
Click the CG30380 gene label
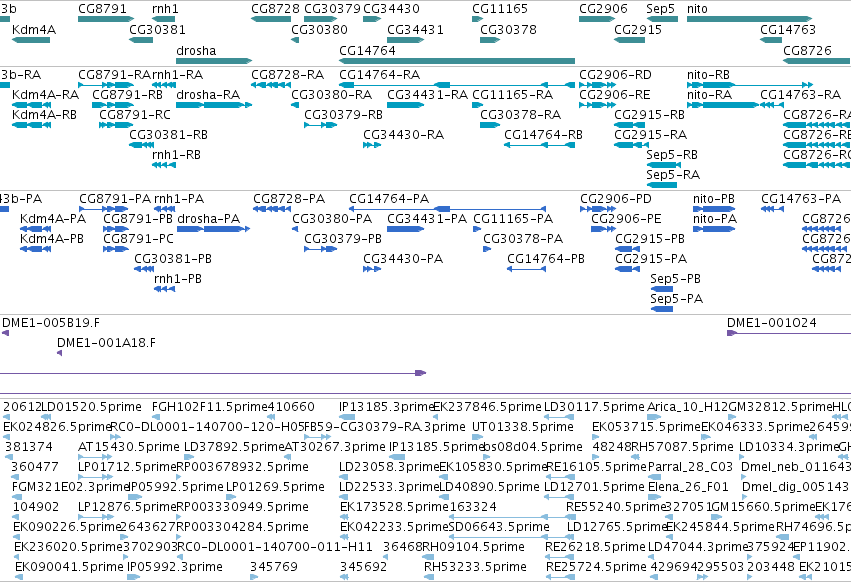pos(319,29)
